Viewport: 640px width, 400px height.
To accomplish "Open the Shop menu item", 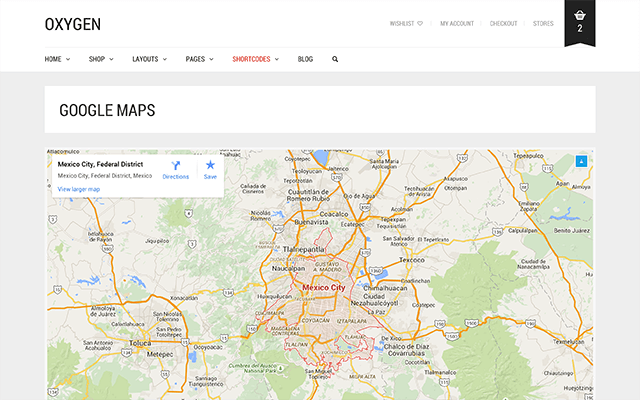I will (x=97, y=59).
